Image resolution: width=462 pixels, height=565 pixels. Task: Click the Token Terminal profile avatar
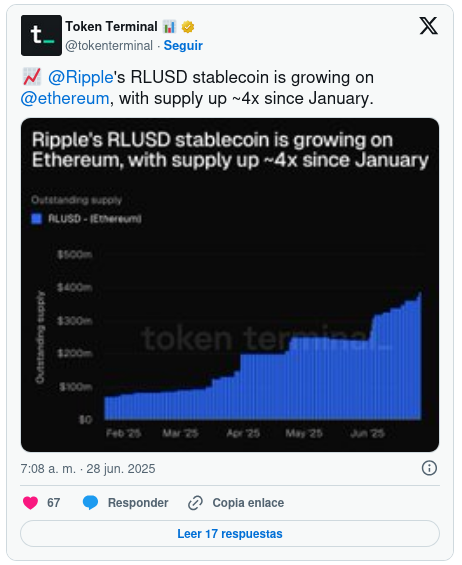point(41,35)
